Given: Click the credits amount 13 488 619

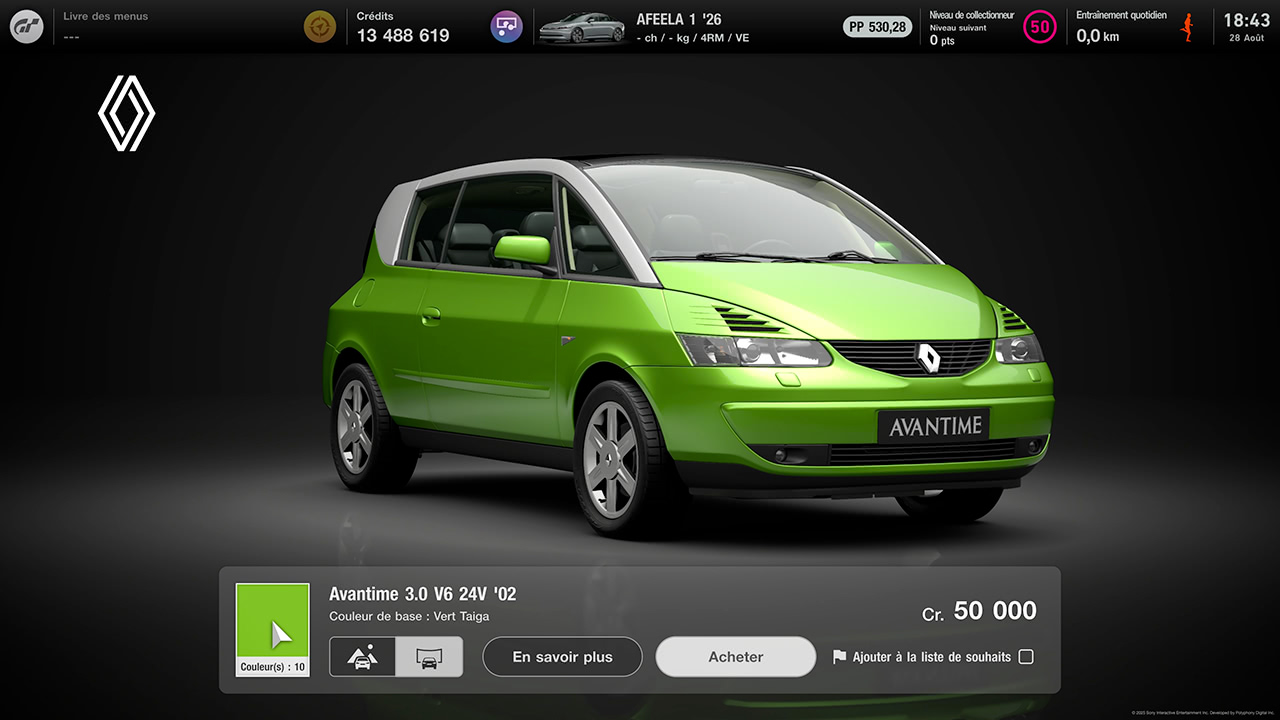Looking at the screenshot, I should tap(403, 36).
